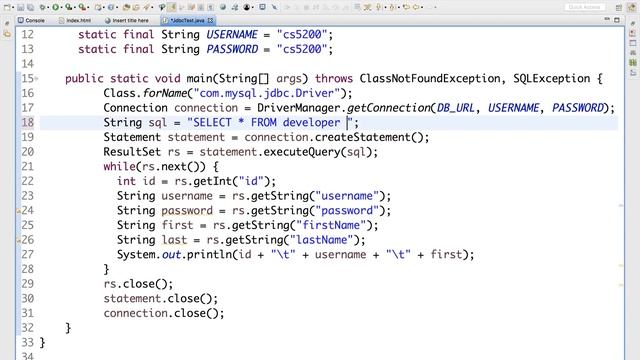Click 'println' on line 27

point(209,255)
